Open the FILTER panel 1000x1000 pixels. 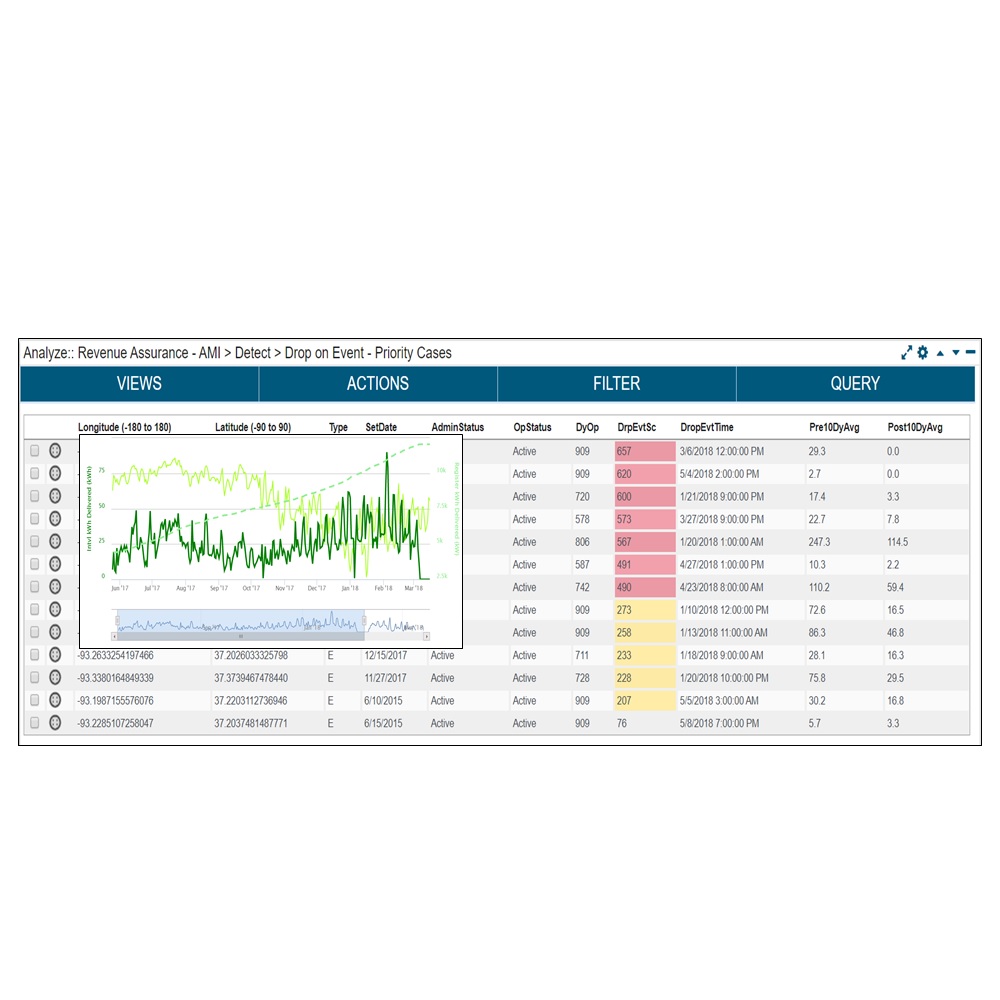[x=617, y=383]
